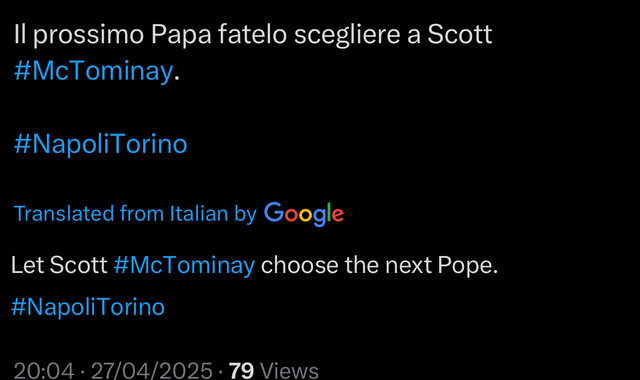Click 'Scott' ending the first Italian line
This screenshot has width=640, height=380.
tap(460, 34)
